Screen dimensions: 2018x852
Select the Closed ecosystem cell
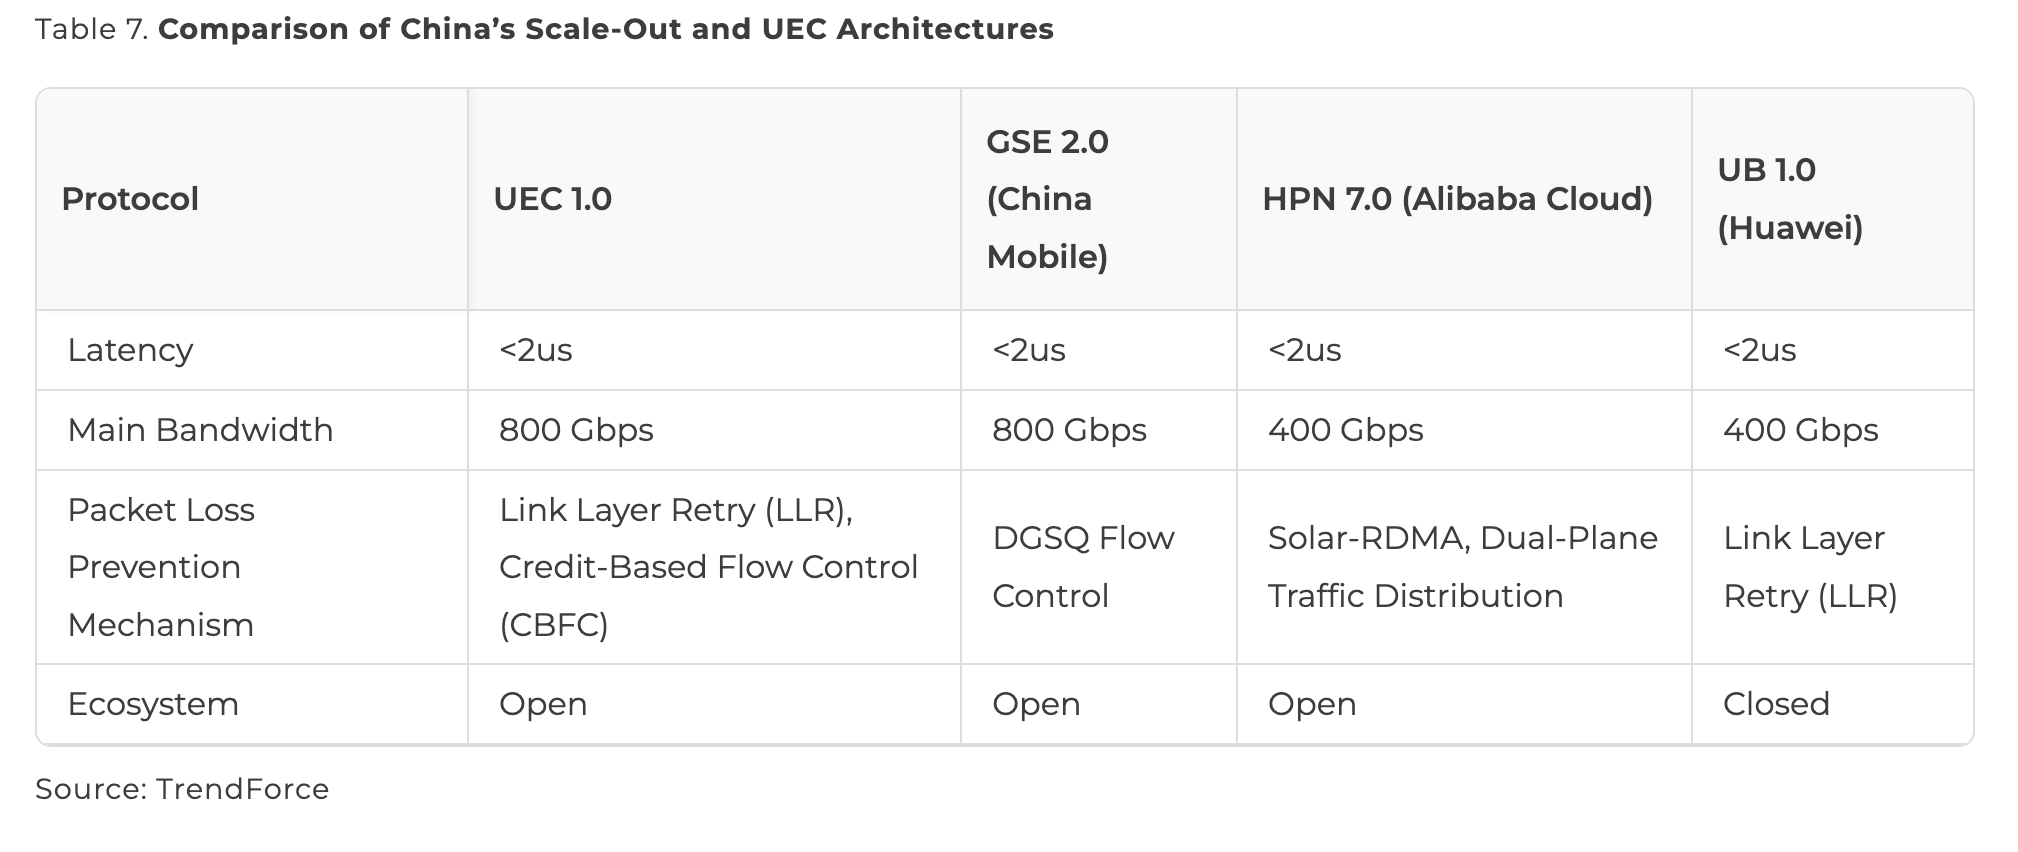click(x=1776, y=704)
